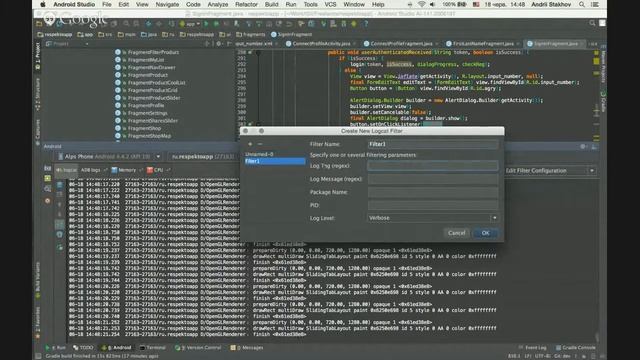Click the Package Name input field

click(433, 192)
